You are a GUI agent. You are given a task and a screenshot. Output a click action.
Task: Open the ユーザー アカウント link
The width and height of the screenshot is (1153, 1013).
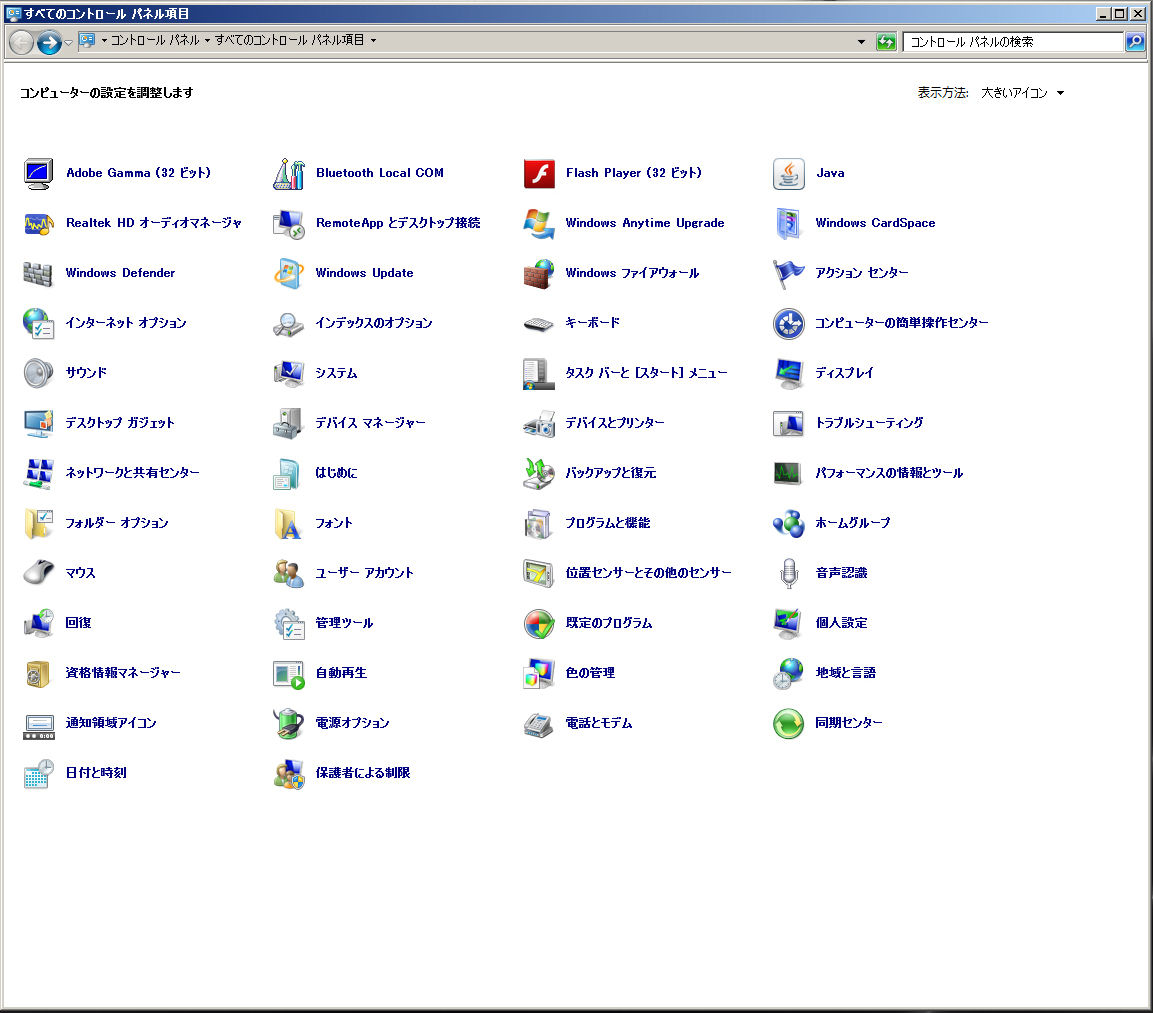(x=364, y=573)
